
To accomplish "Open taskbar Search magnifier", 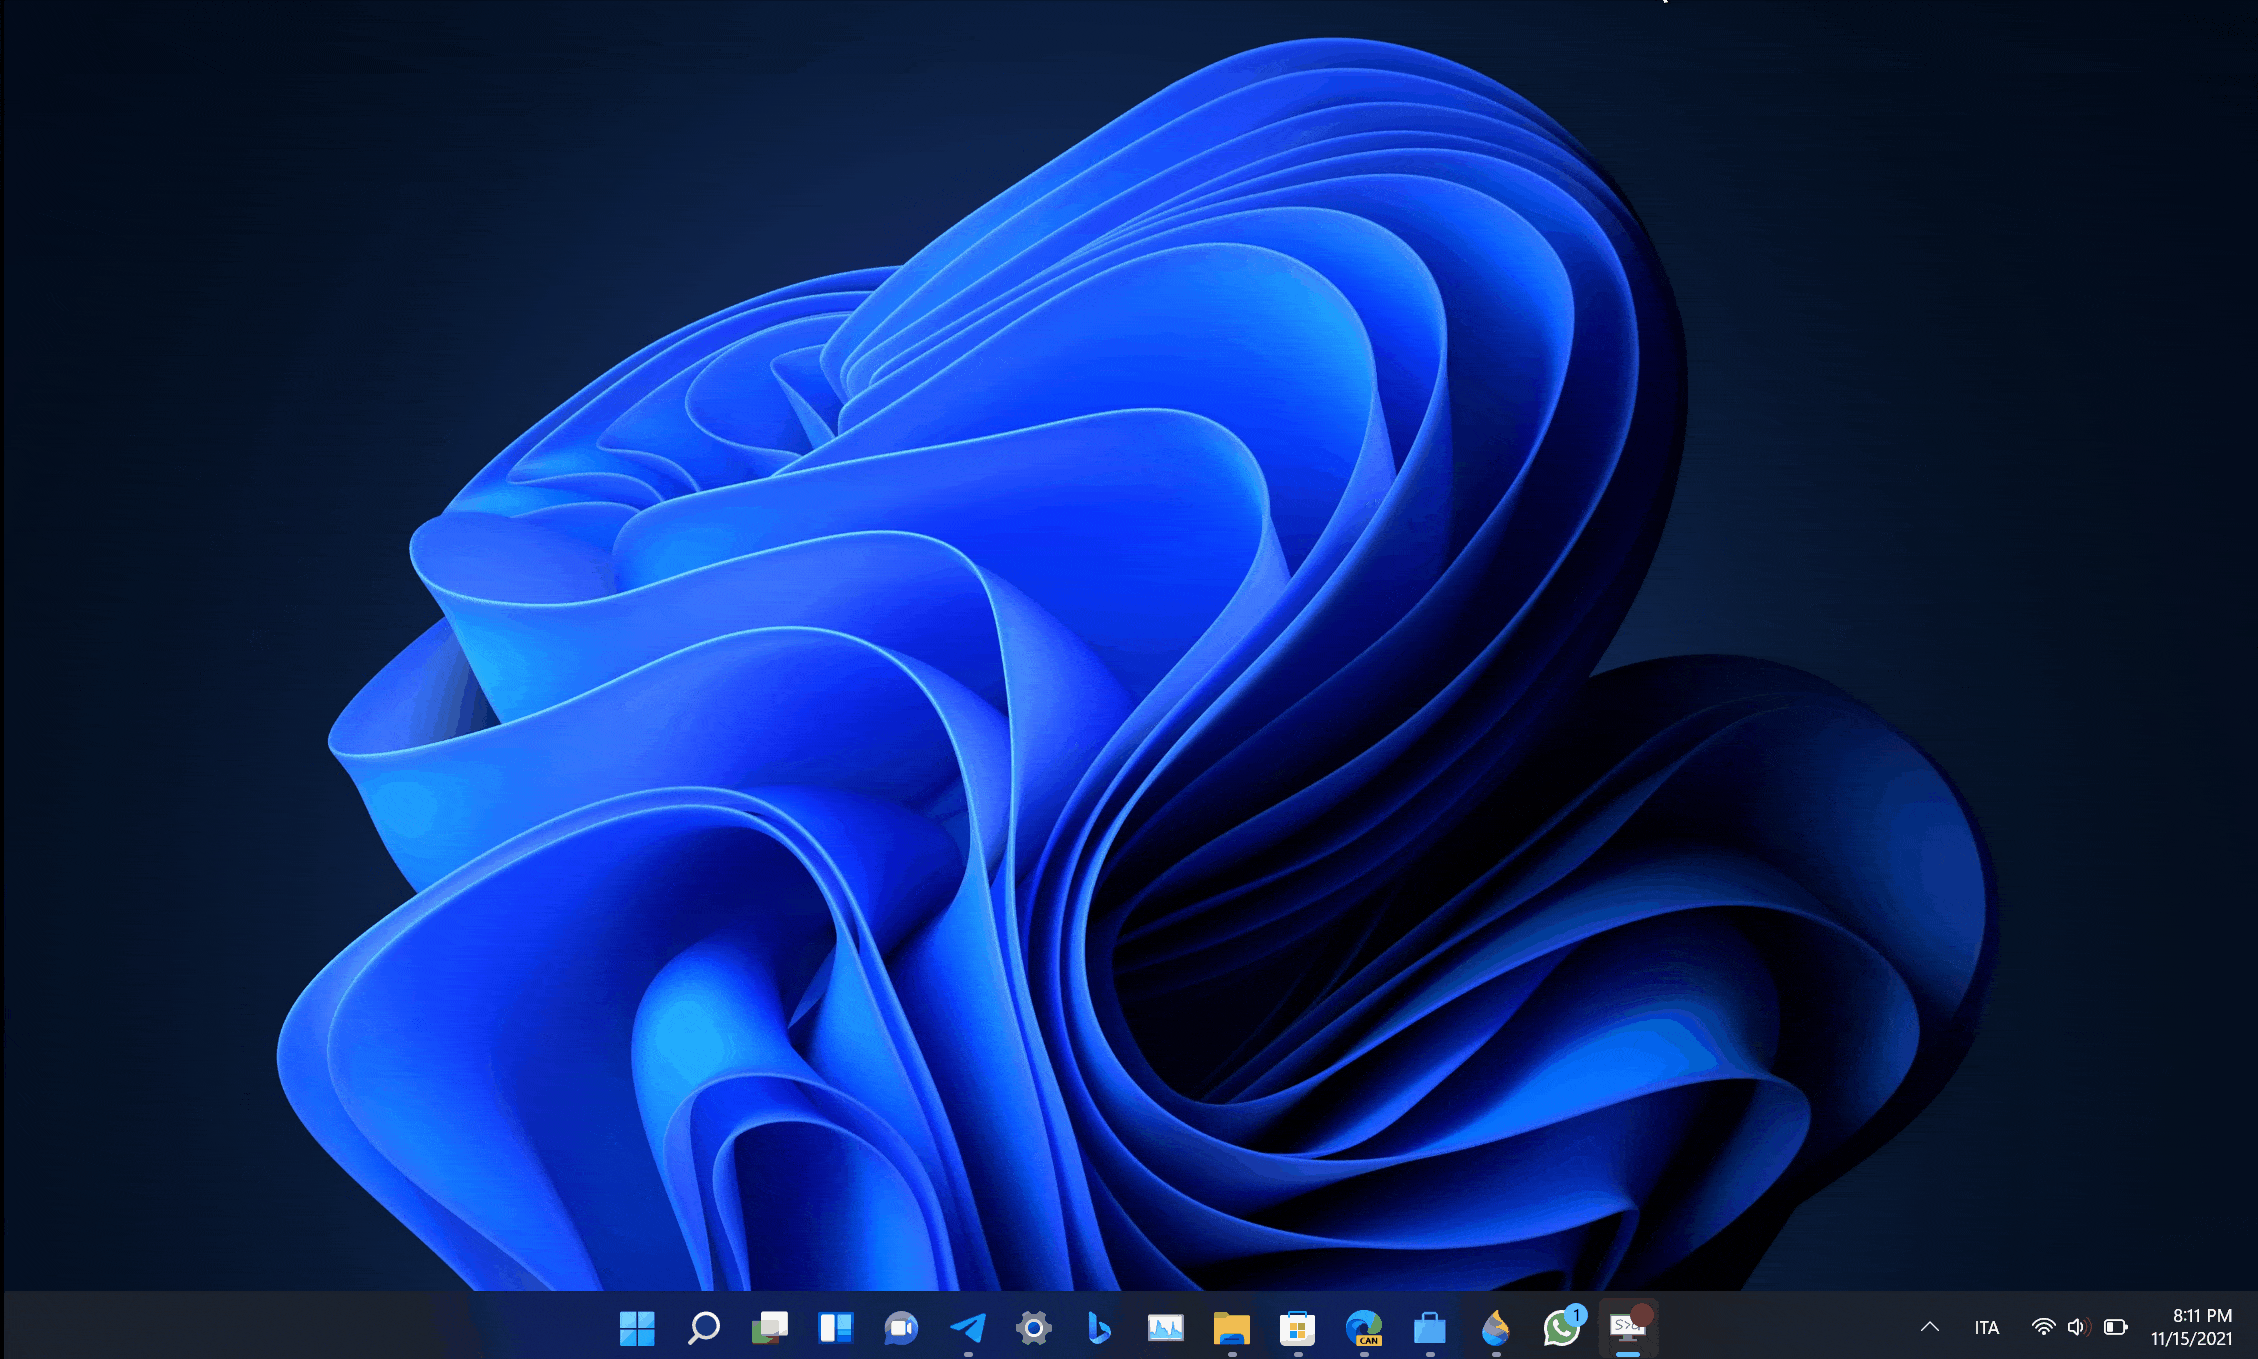I will (703, 1328).
